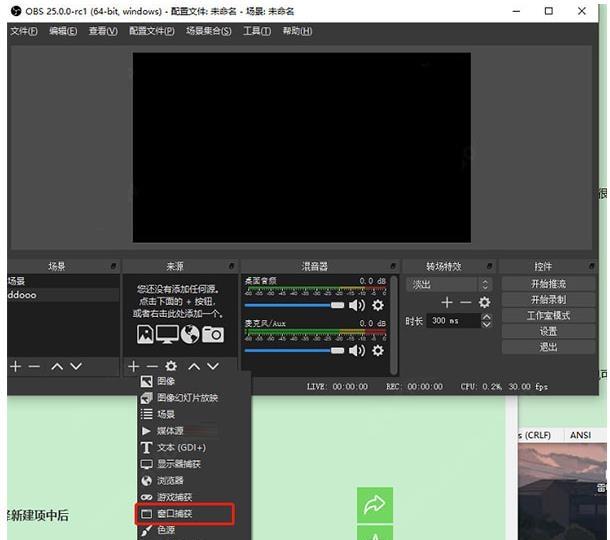Choose 图像 from add-source menu
The width and height of the screenshot is (610, 540).
click(194, 381)
